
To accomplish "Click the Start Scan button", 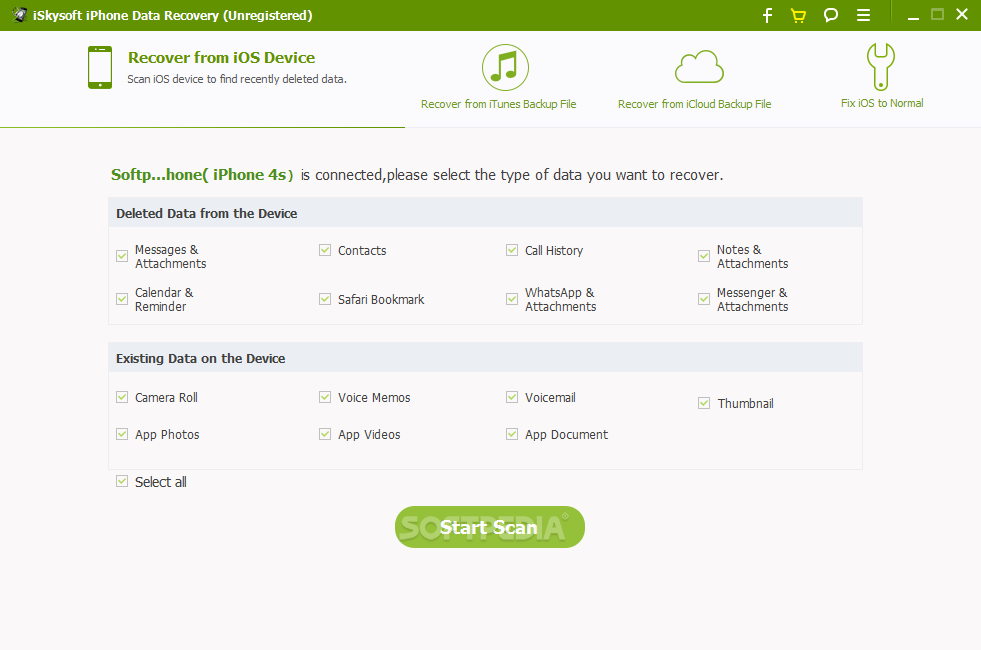I will tap(490, 527).
